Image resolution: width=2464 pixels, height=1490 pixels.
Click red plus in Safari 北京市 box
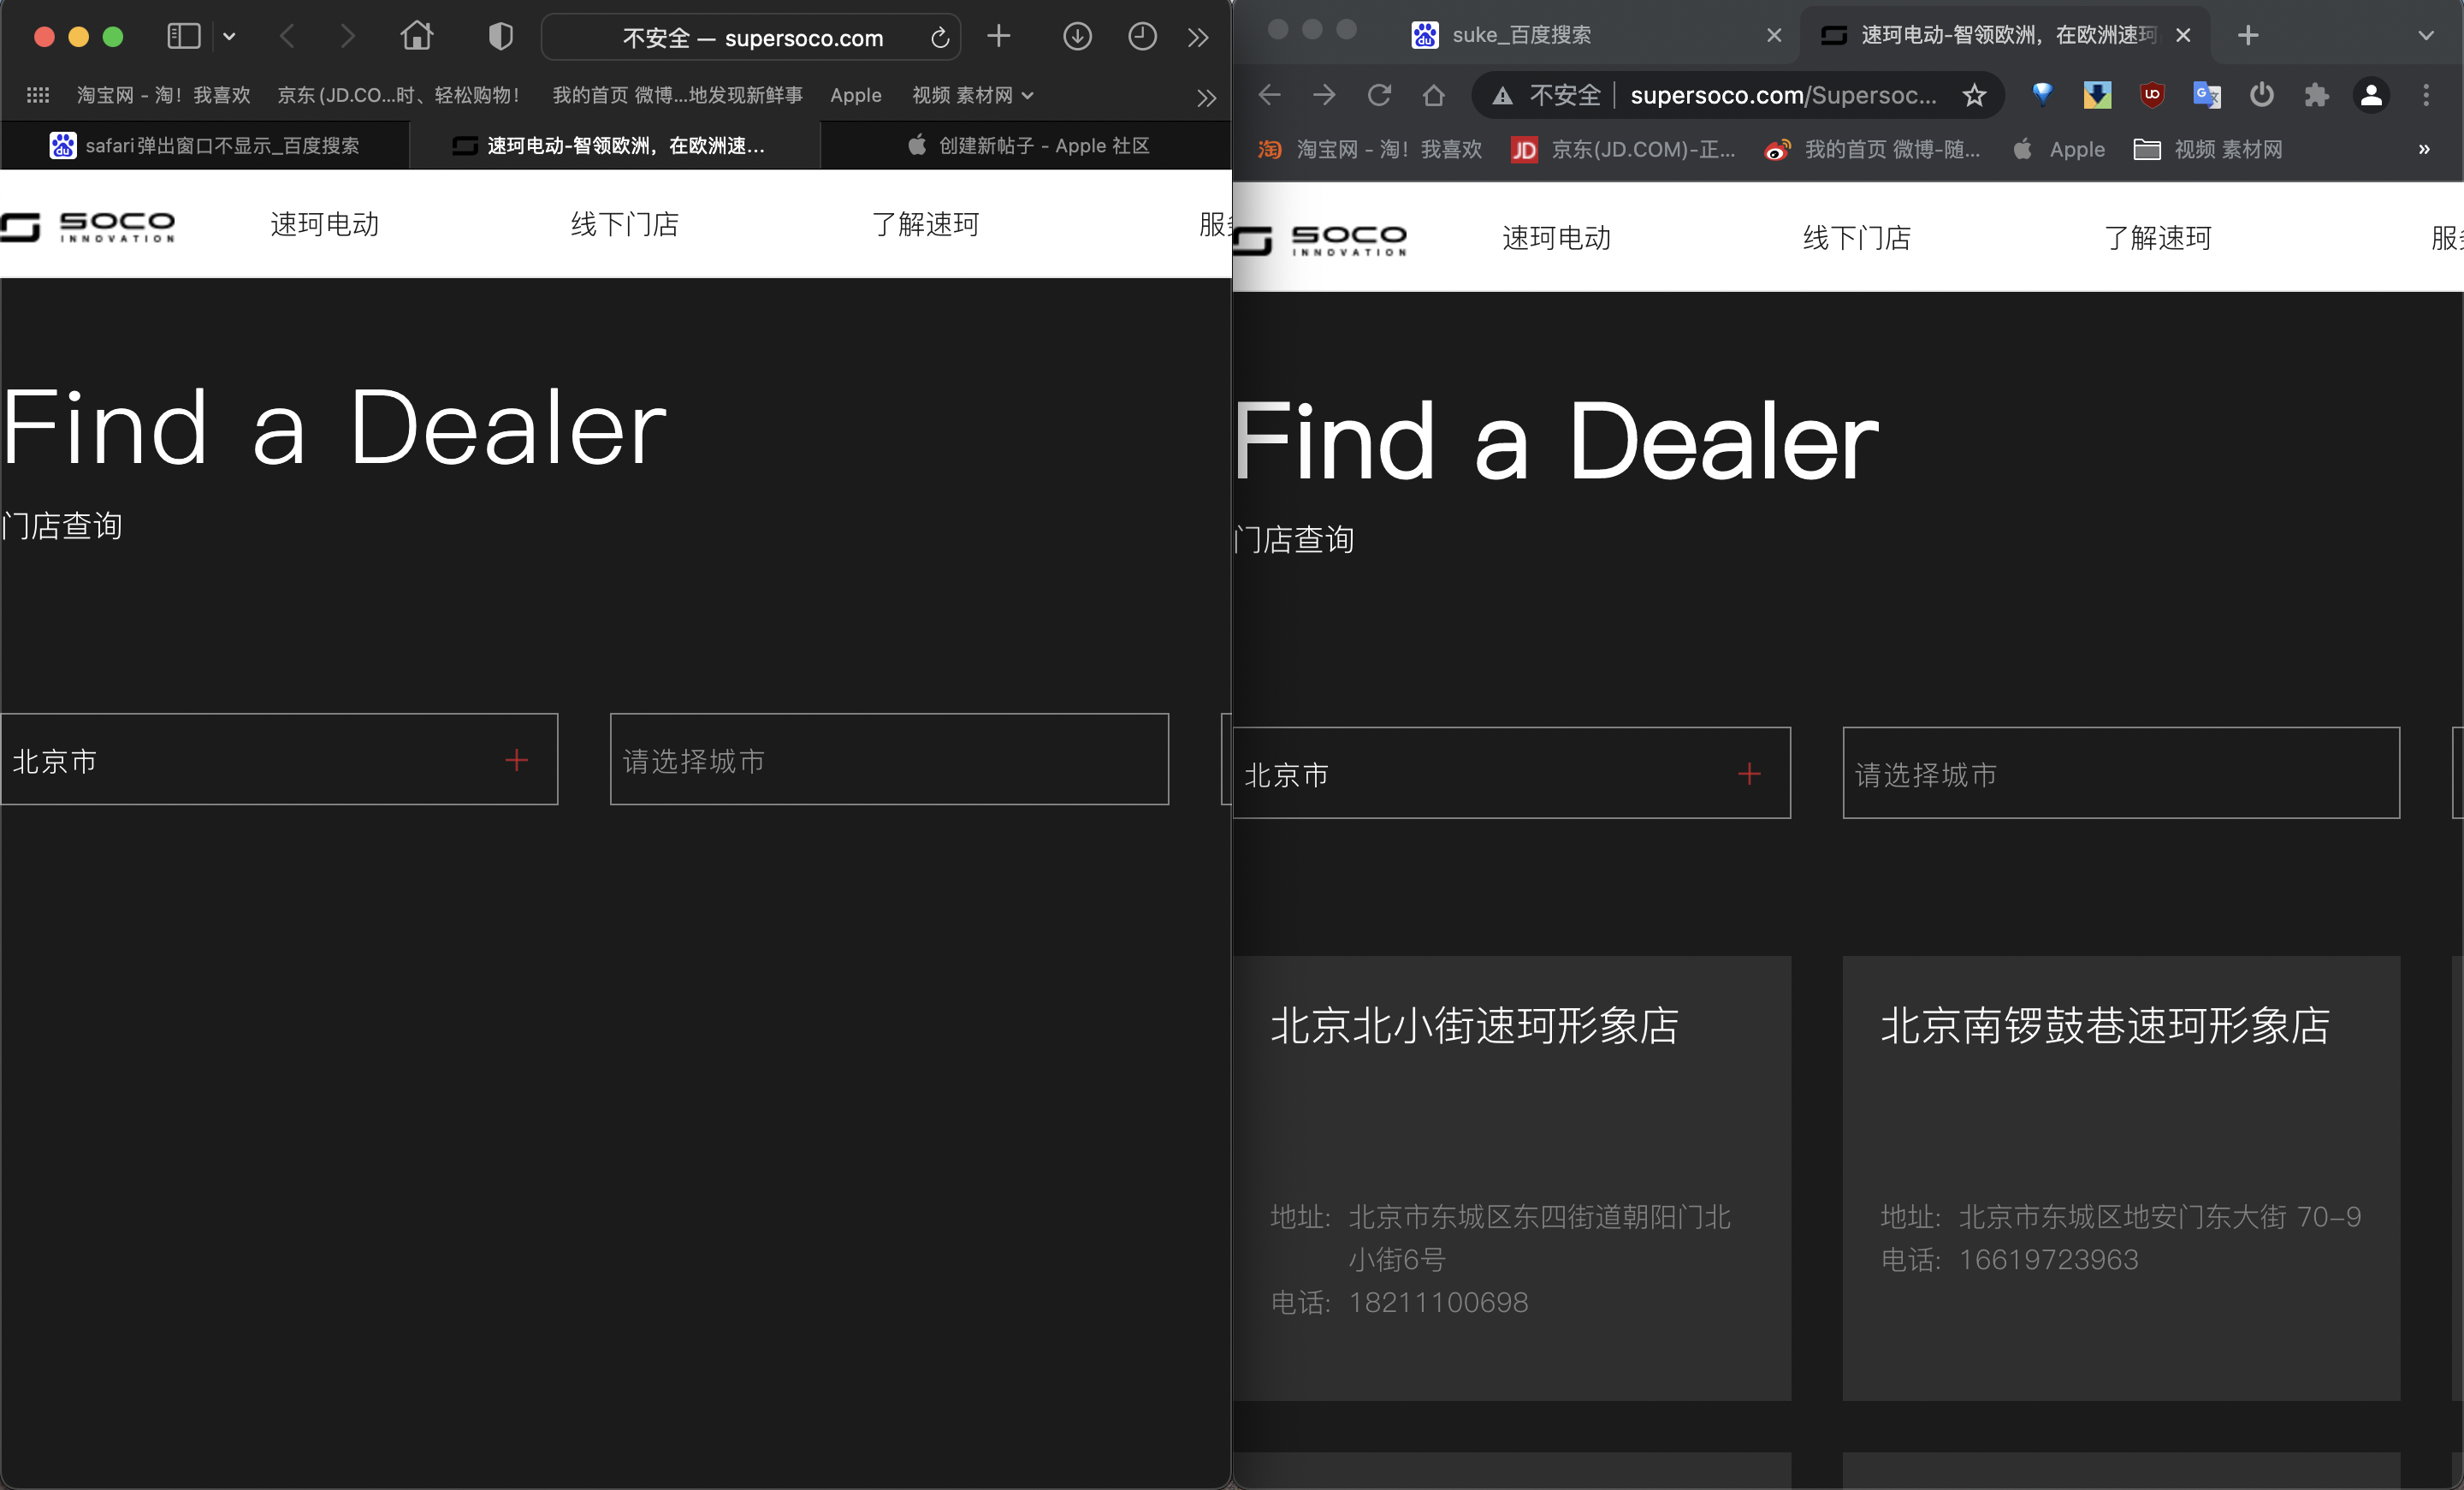coord(517,760)
